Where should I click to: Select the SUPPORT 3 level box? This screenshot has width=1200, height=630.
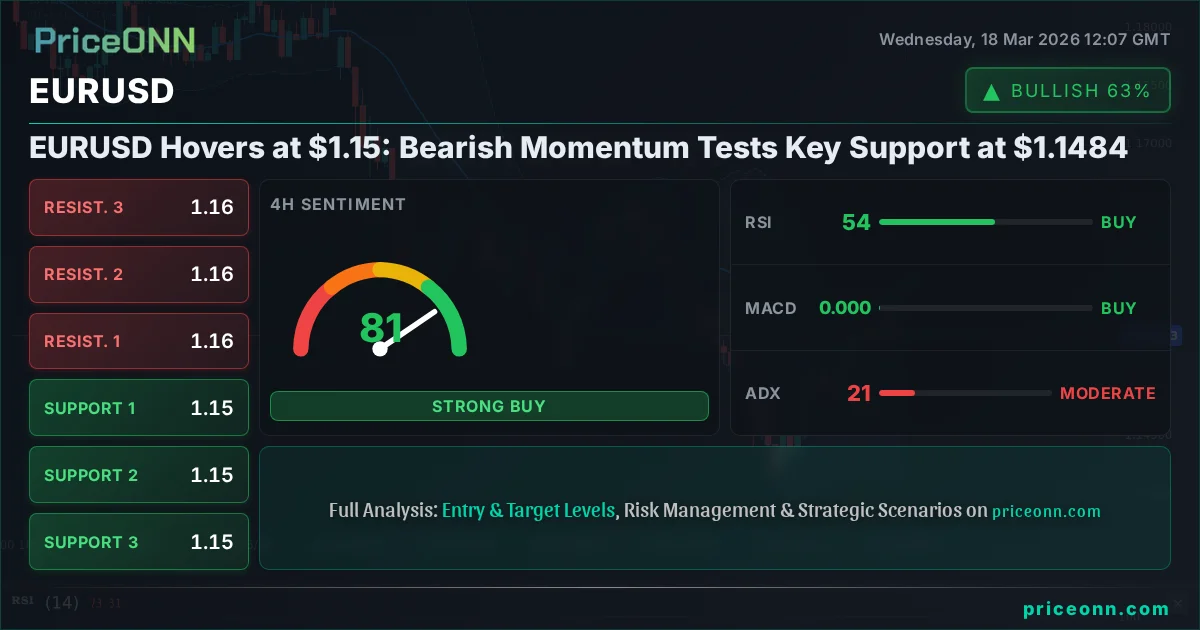pos(139,542)
